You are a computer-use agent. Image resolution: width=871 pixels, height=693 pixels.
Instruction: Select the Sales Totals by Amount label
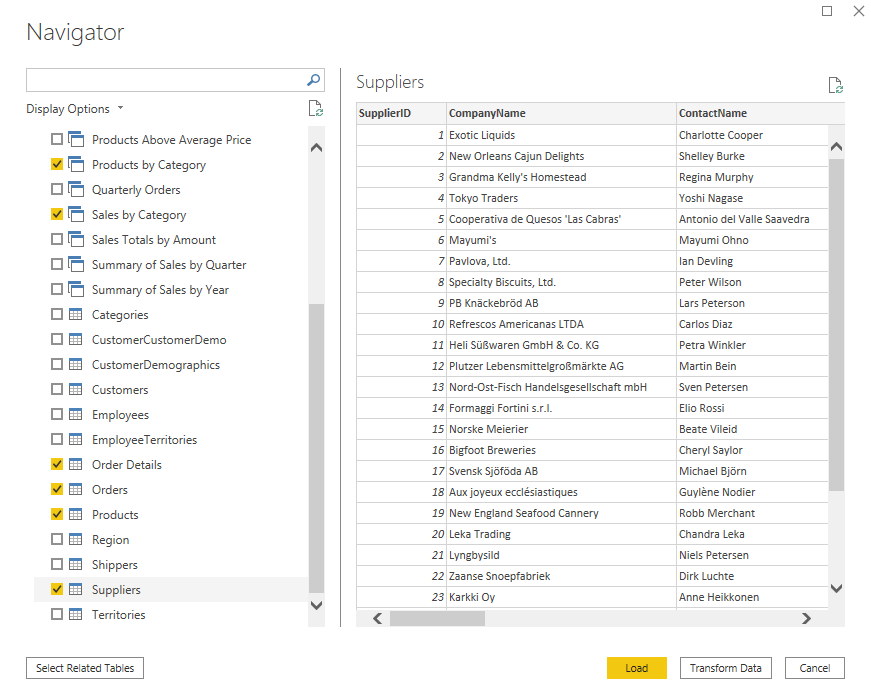coord(154,240)
